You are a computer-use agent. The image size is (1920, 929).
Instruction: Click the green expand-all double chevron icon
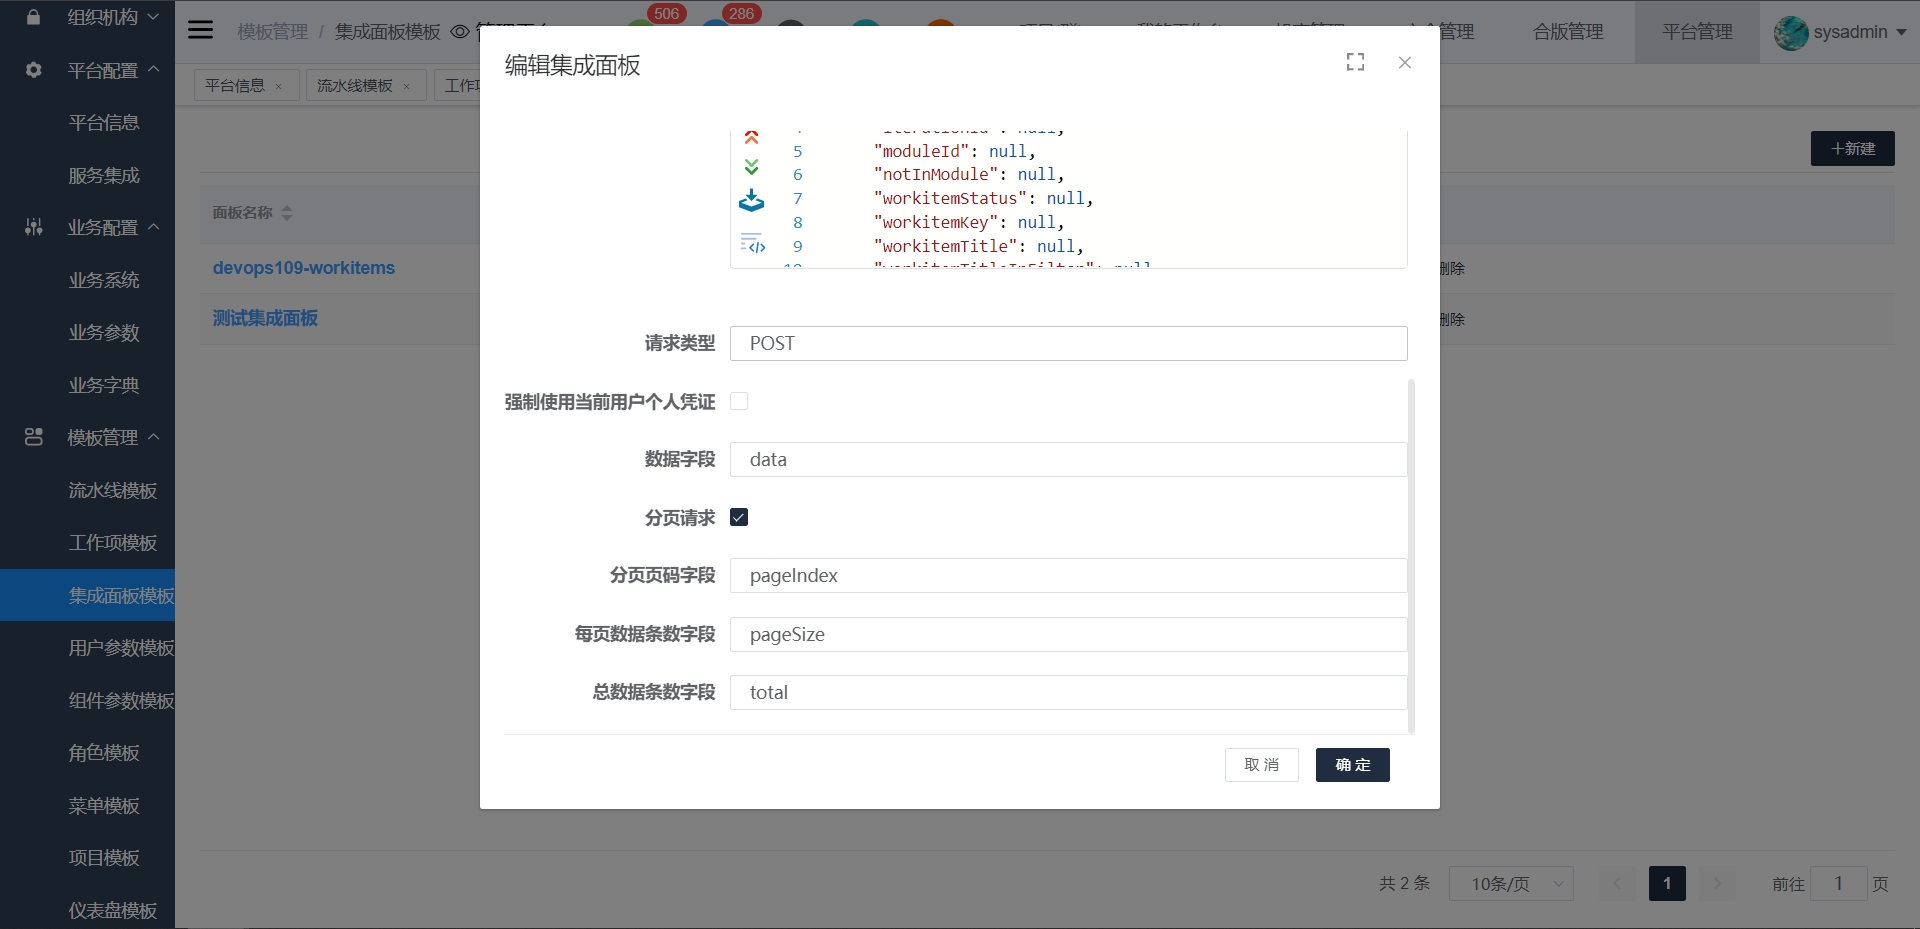[751, 167]
